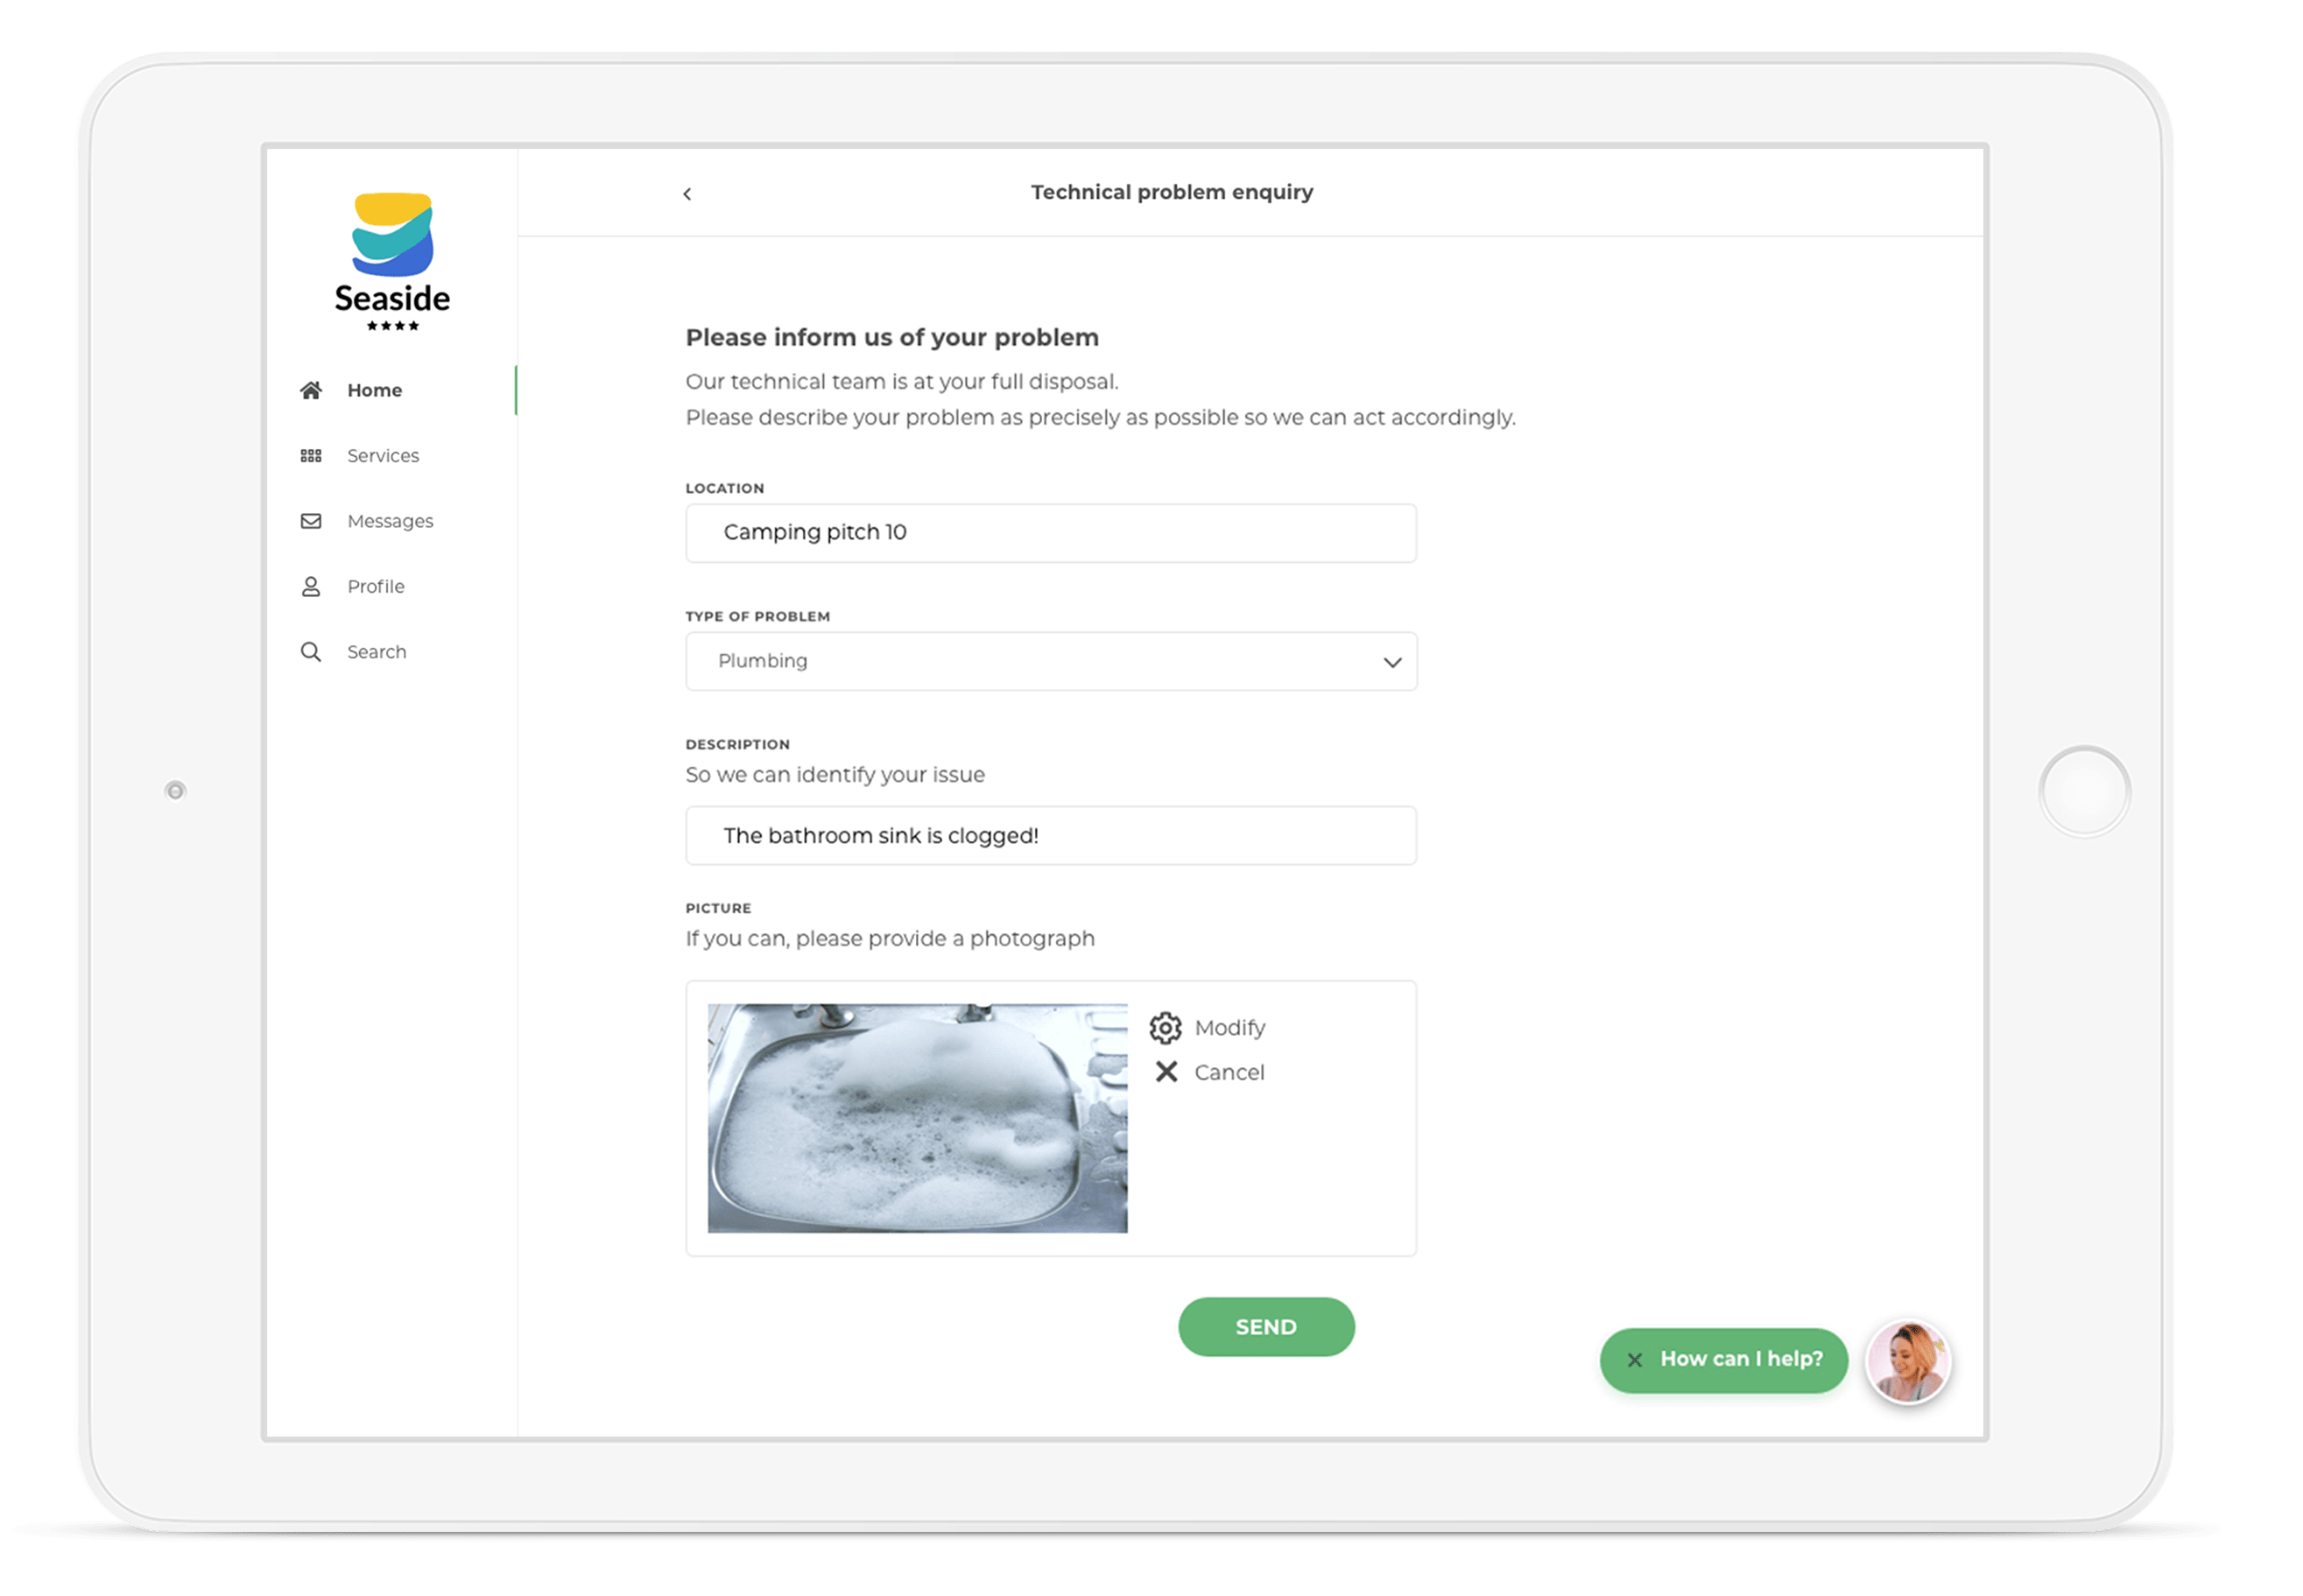Click the Modify gear icon
Image resolution: width=2303 pixels, height=1596 pixels.
tap(1165, 1028)
